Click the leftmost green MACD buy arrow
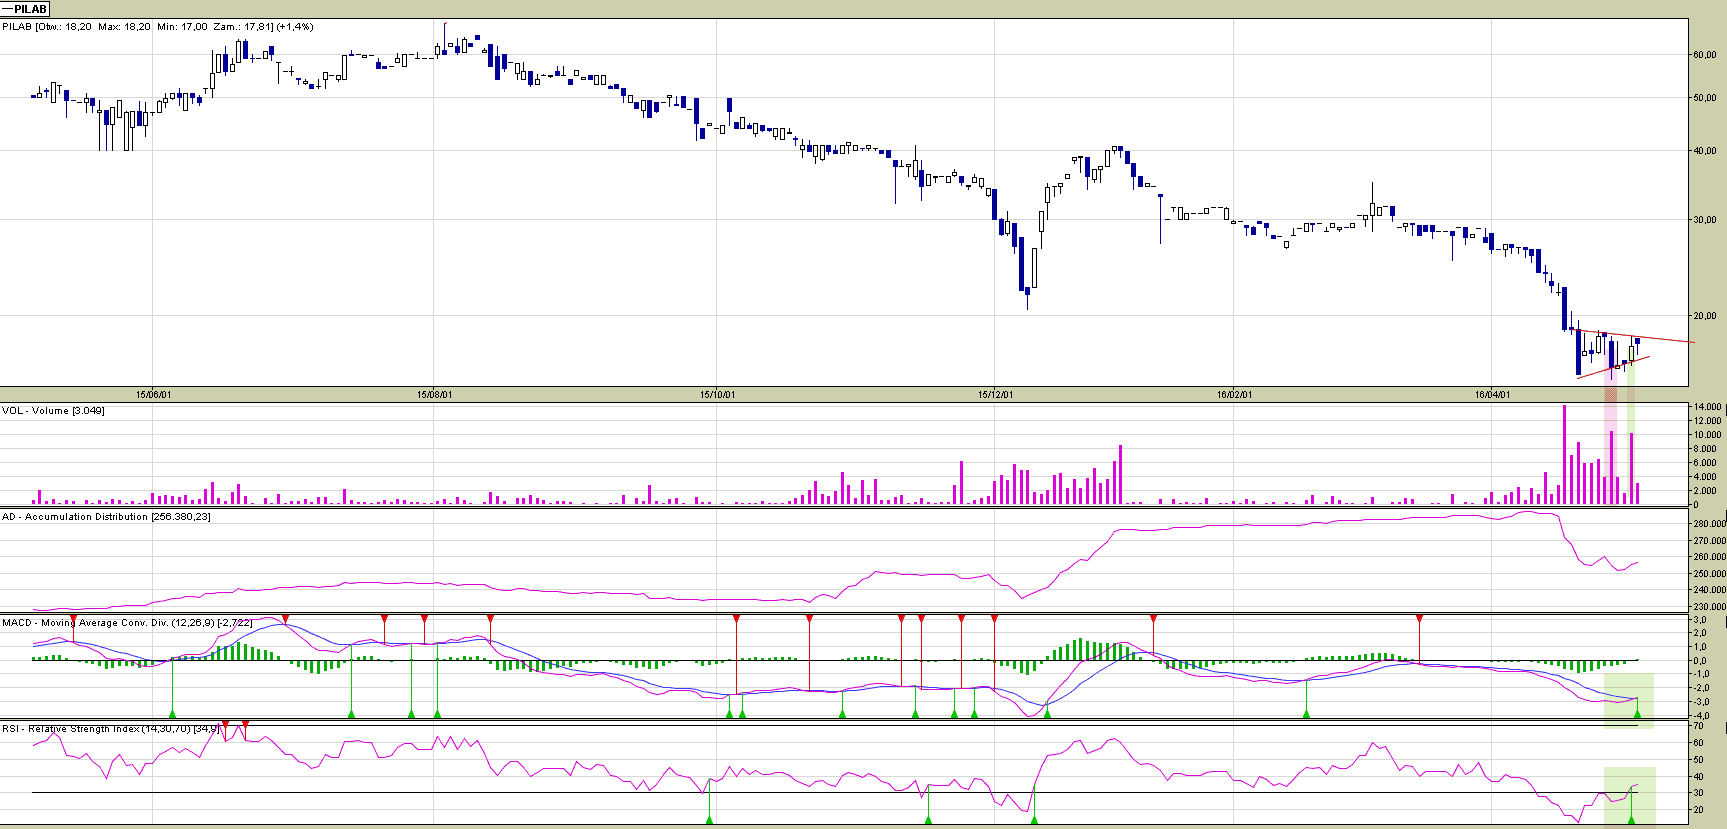This screenshot has height=829, width=1727. pos(173,713)
